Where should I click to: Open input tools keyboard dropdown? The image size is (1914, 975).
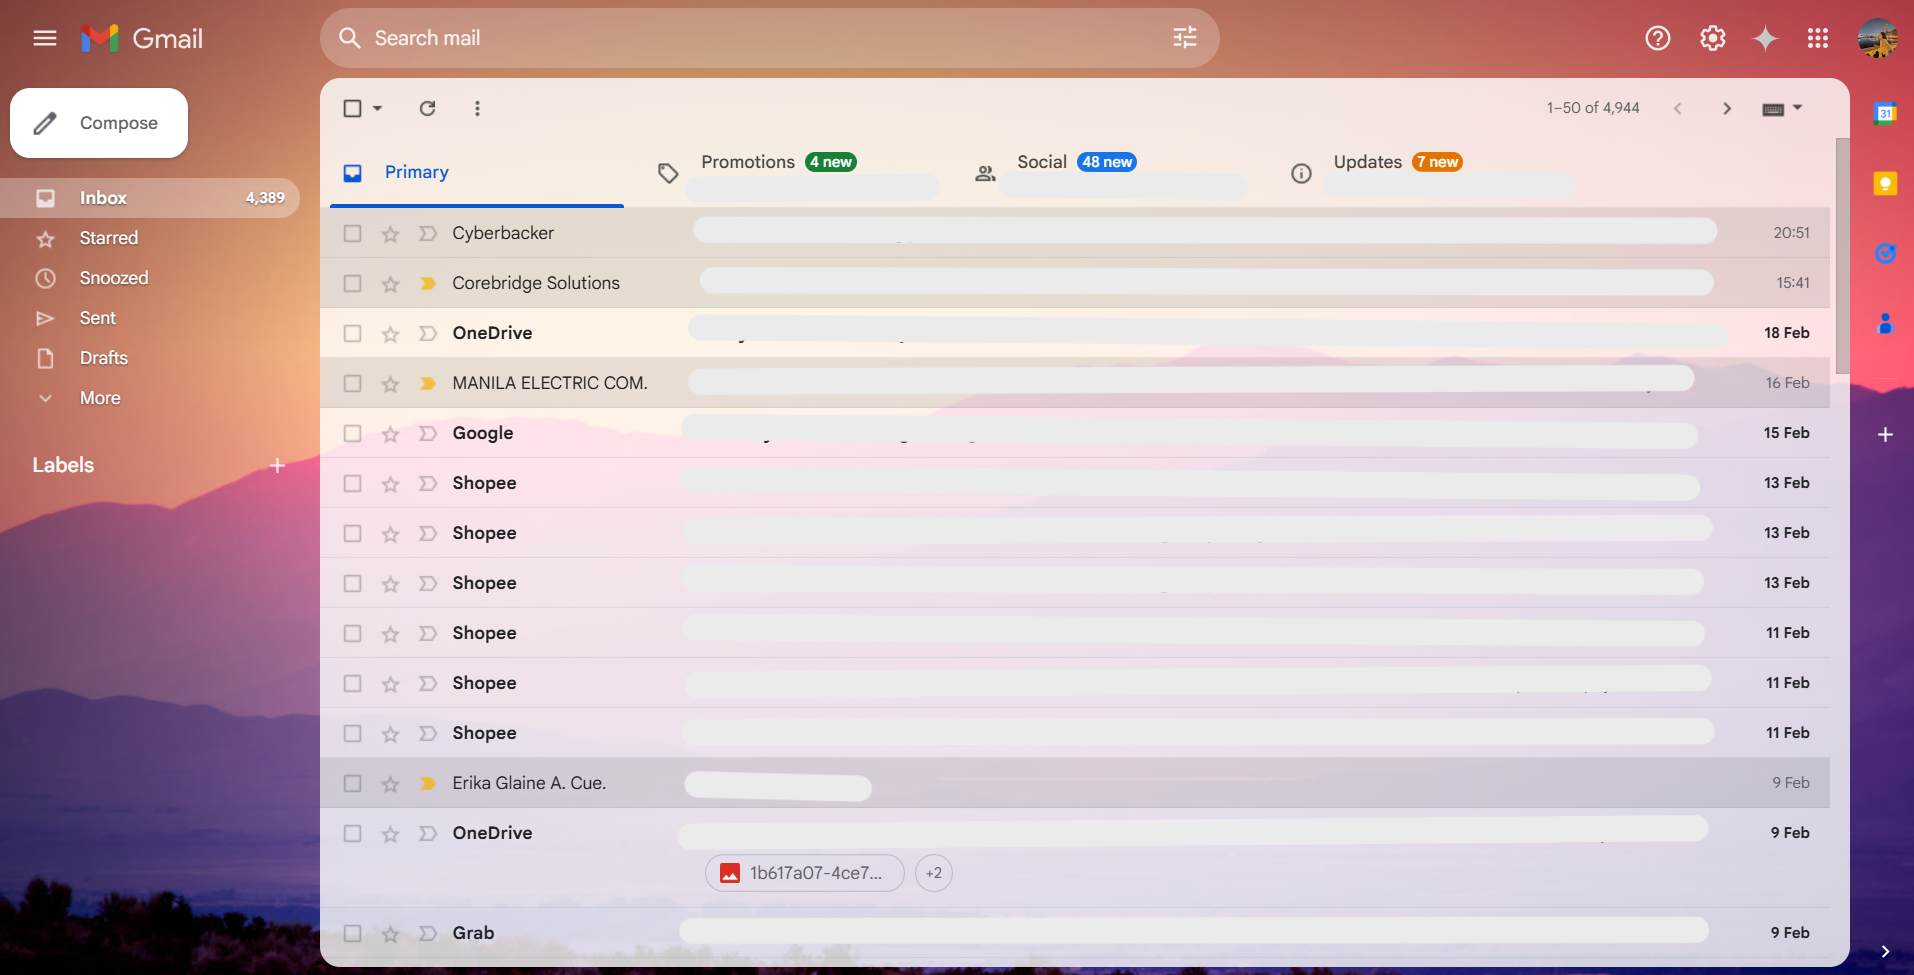click(x=1782, y=108)
